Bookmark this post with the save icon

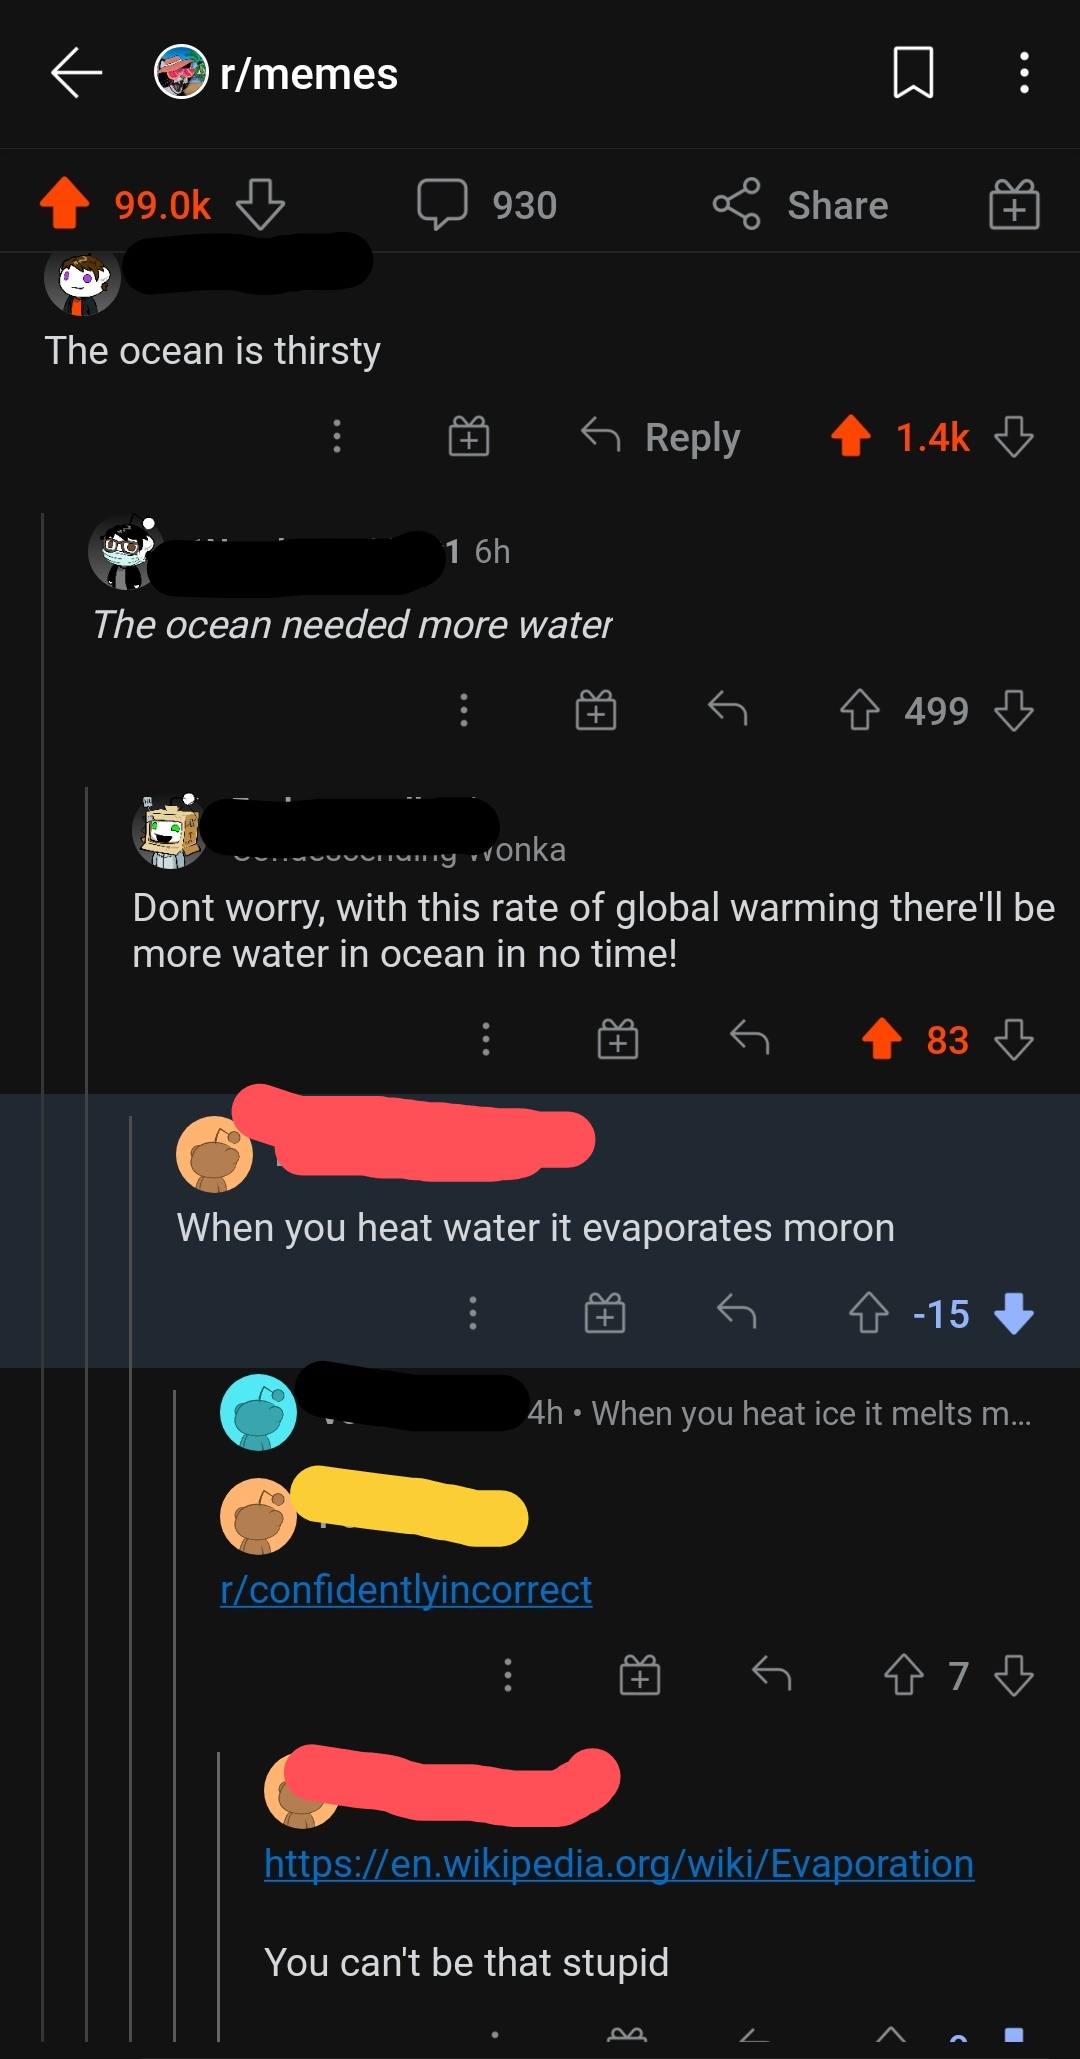pyautogui.click(x=912, y=73)
